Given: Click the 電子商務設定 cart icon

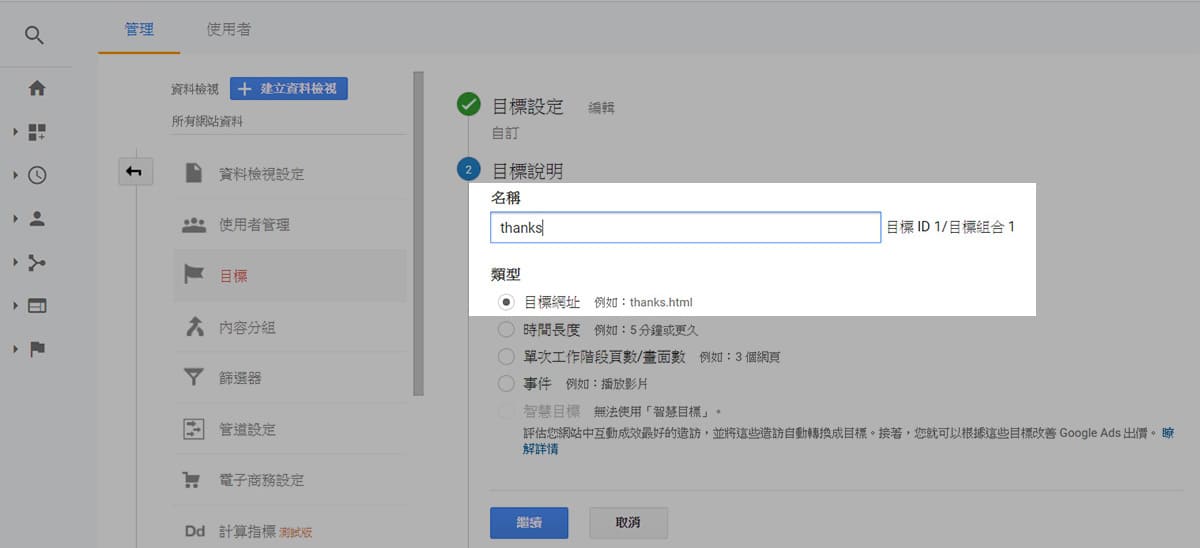Looking at the screenshot, I should [194, 480].
